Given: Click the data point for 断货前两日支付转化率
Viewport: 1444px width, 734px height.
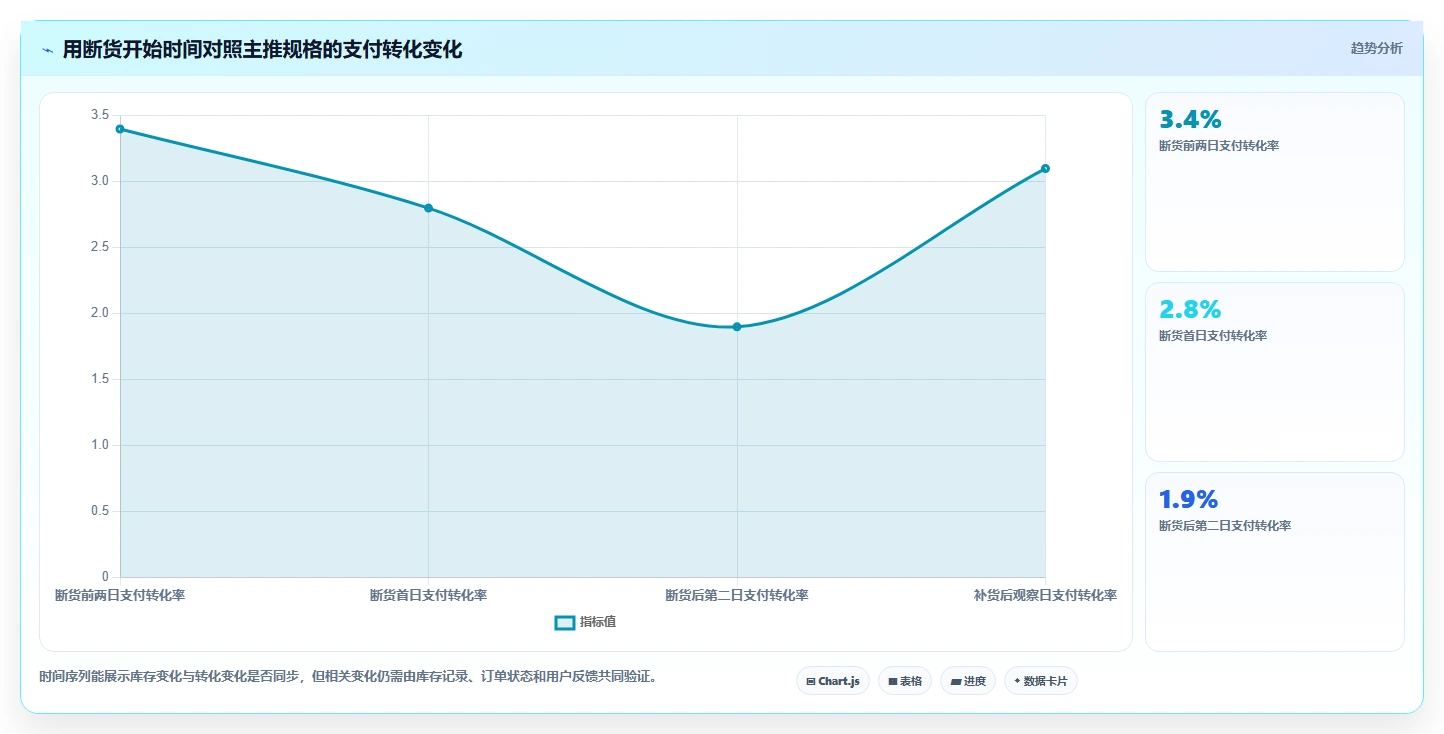Looking at the screenshot, I should [120, 129].
